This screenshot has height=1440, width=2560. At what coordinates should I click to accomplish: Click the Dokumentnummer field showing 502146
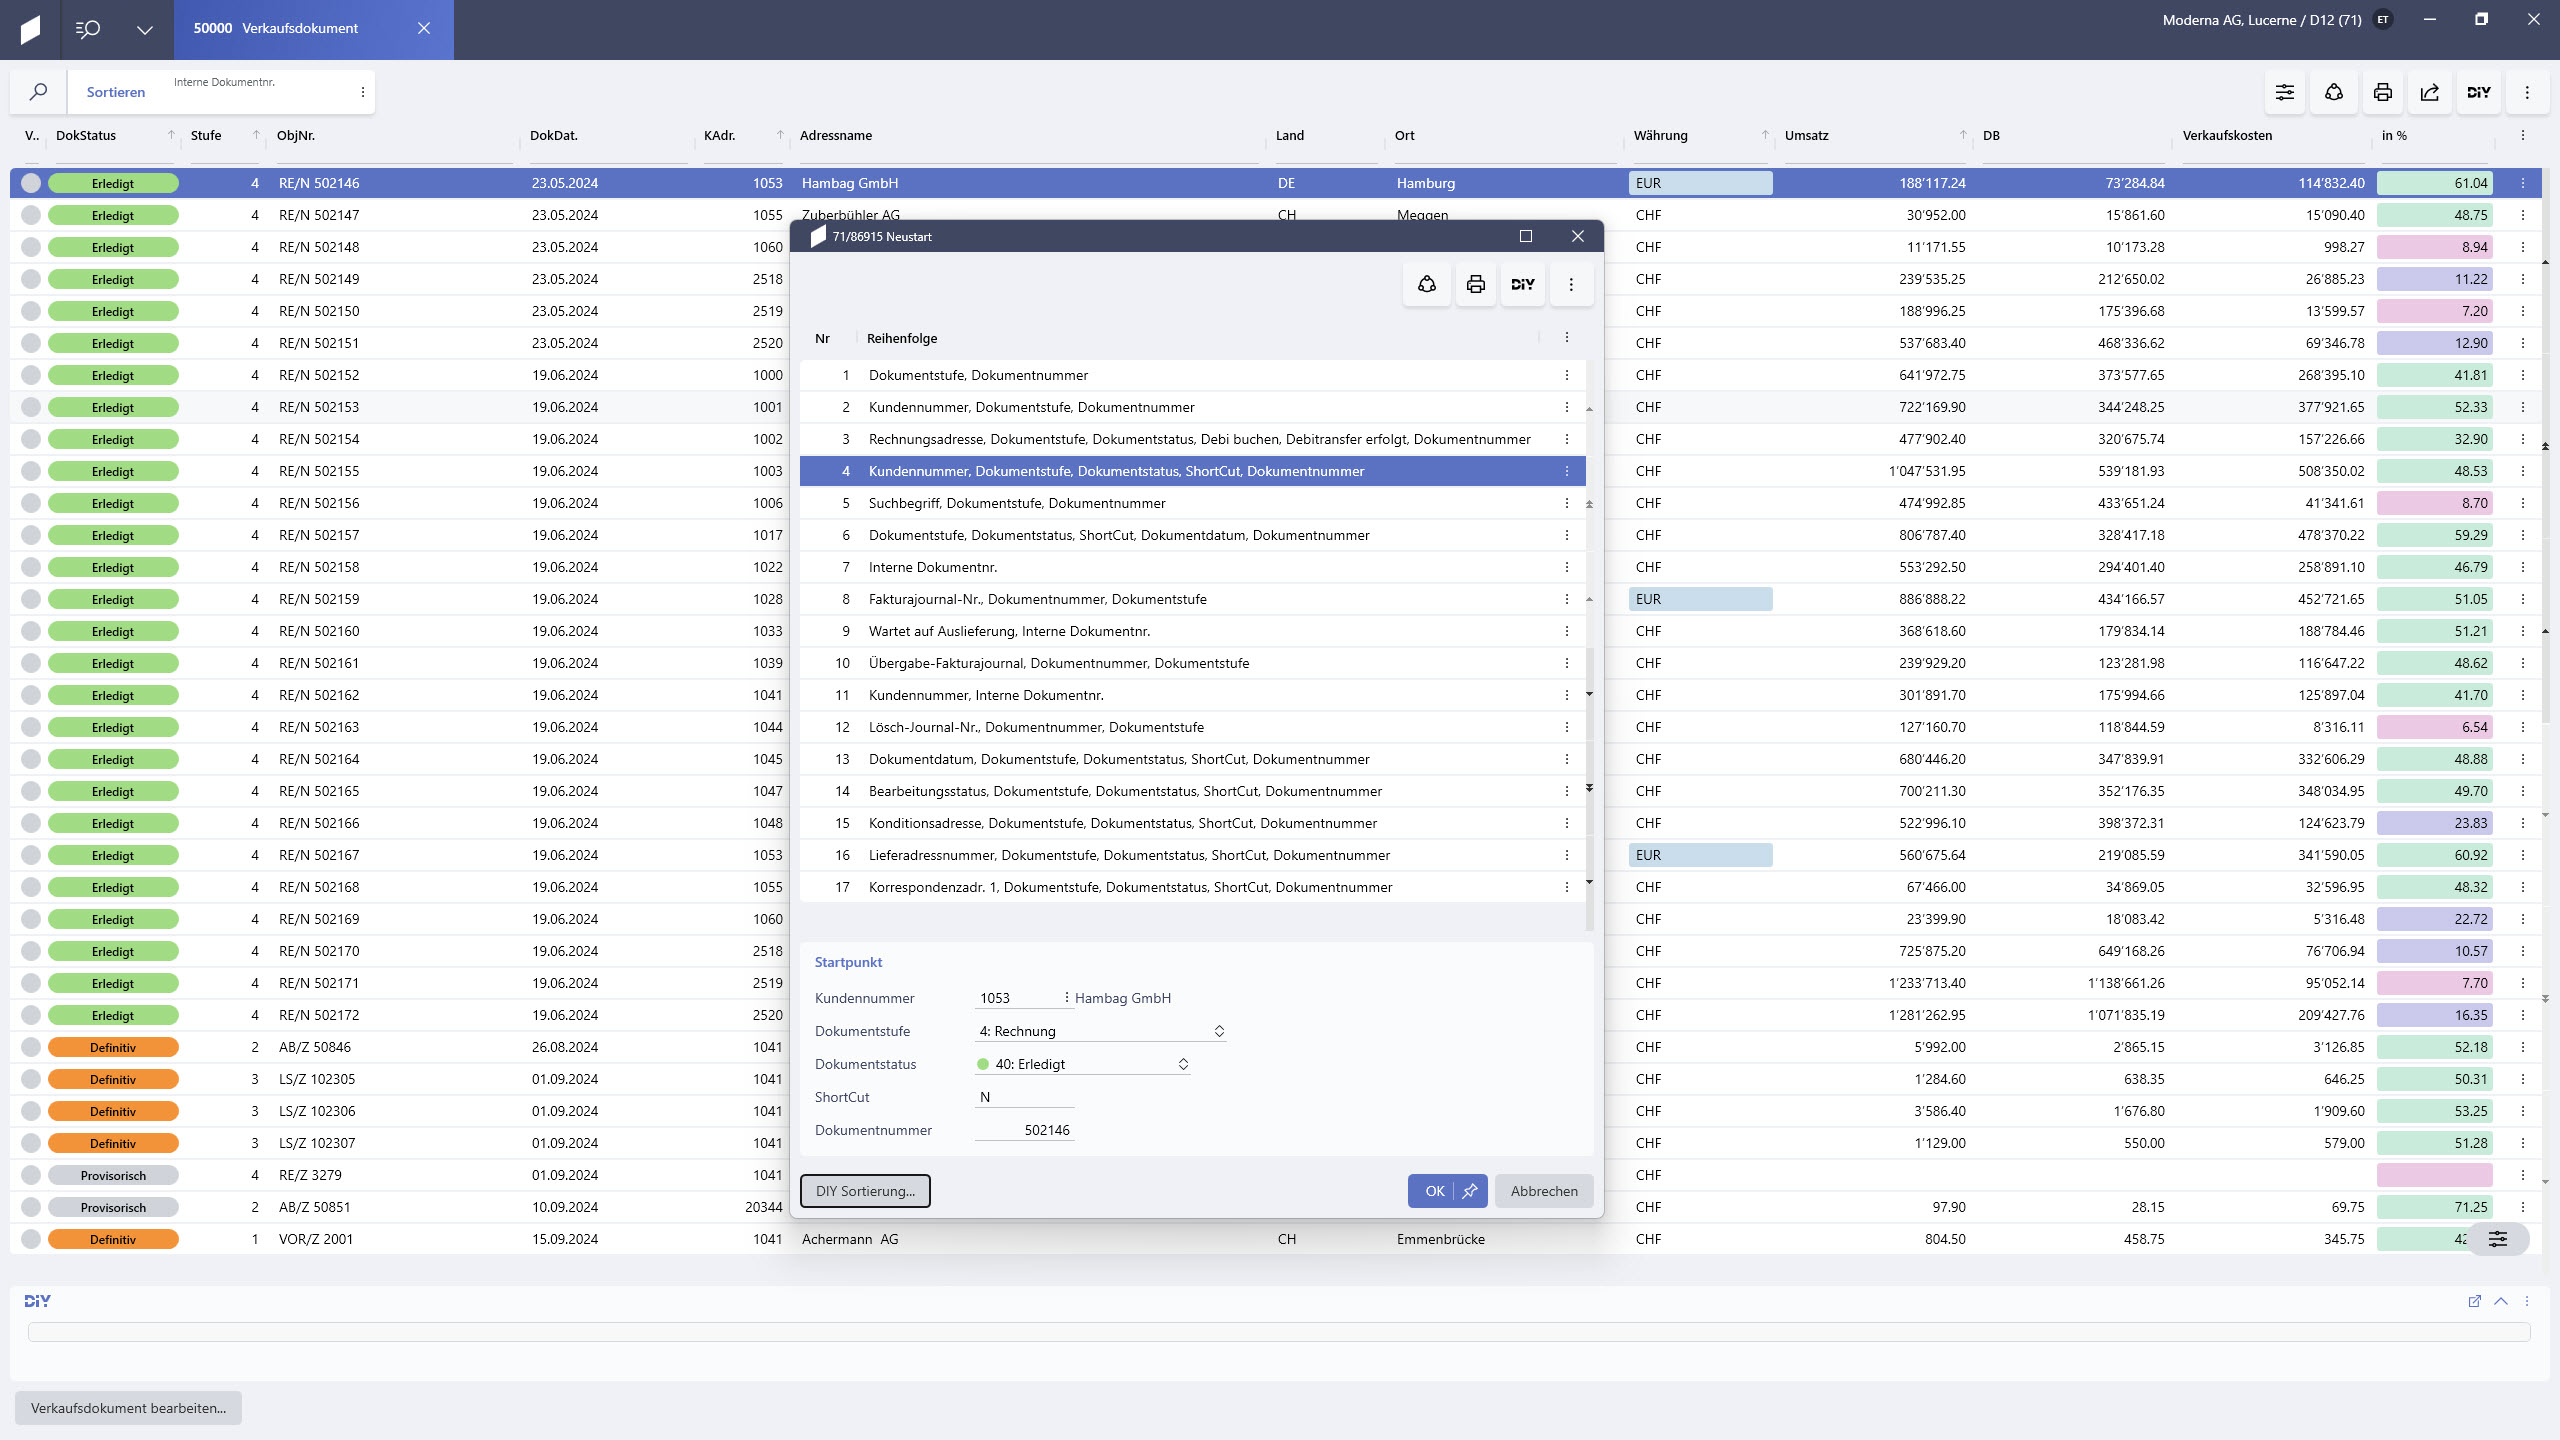[1024, 1130]
